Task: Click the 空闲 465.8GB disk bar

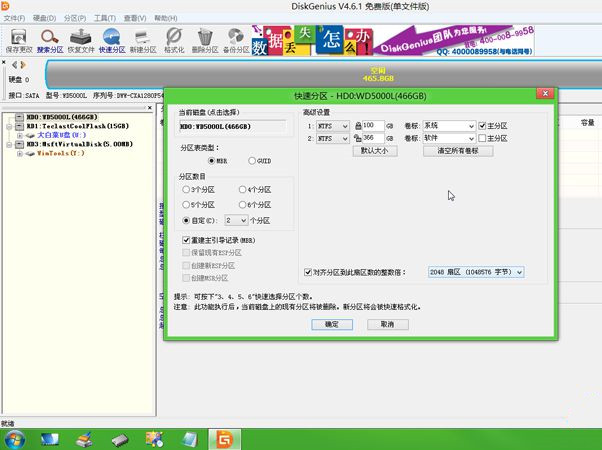Action: point(323,74)
